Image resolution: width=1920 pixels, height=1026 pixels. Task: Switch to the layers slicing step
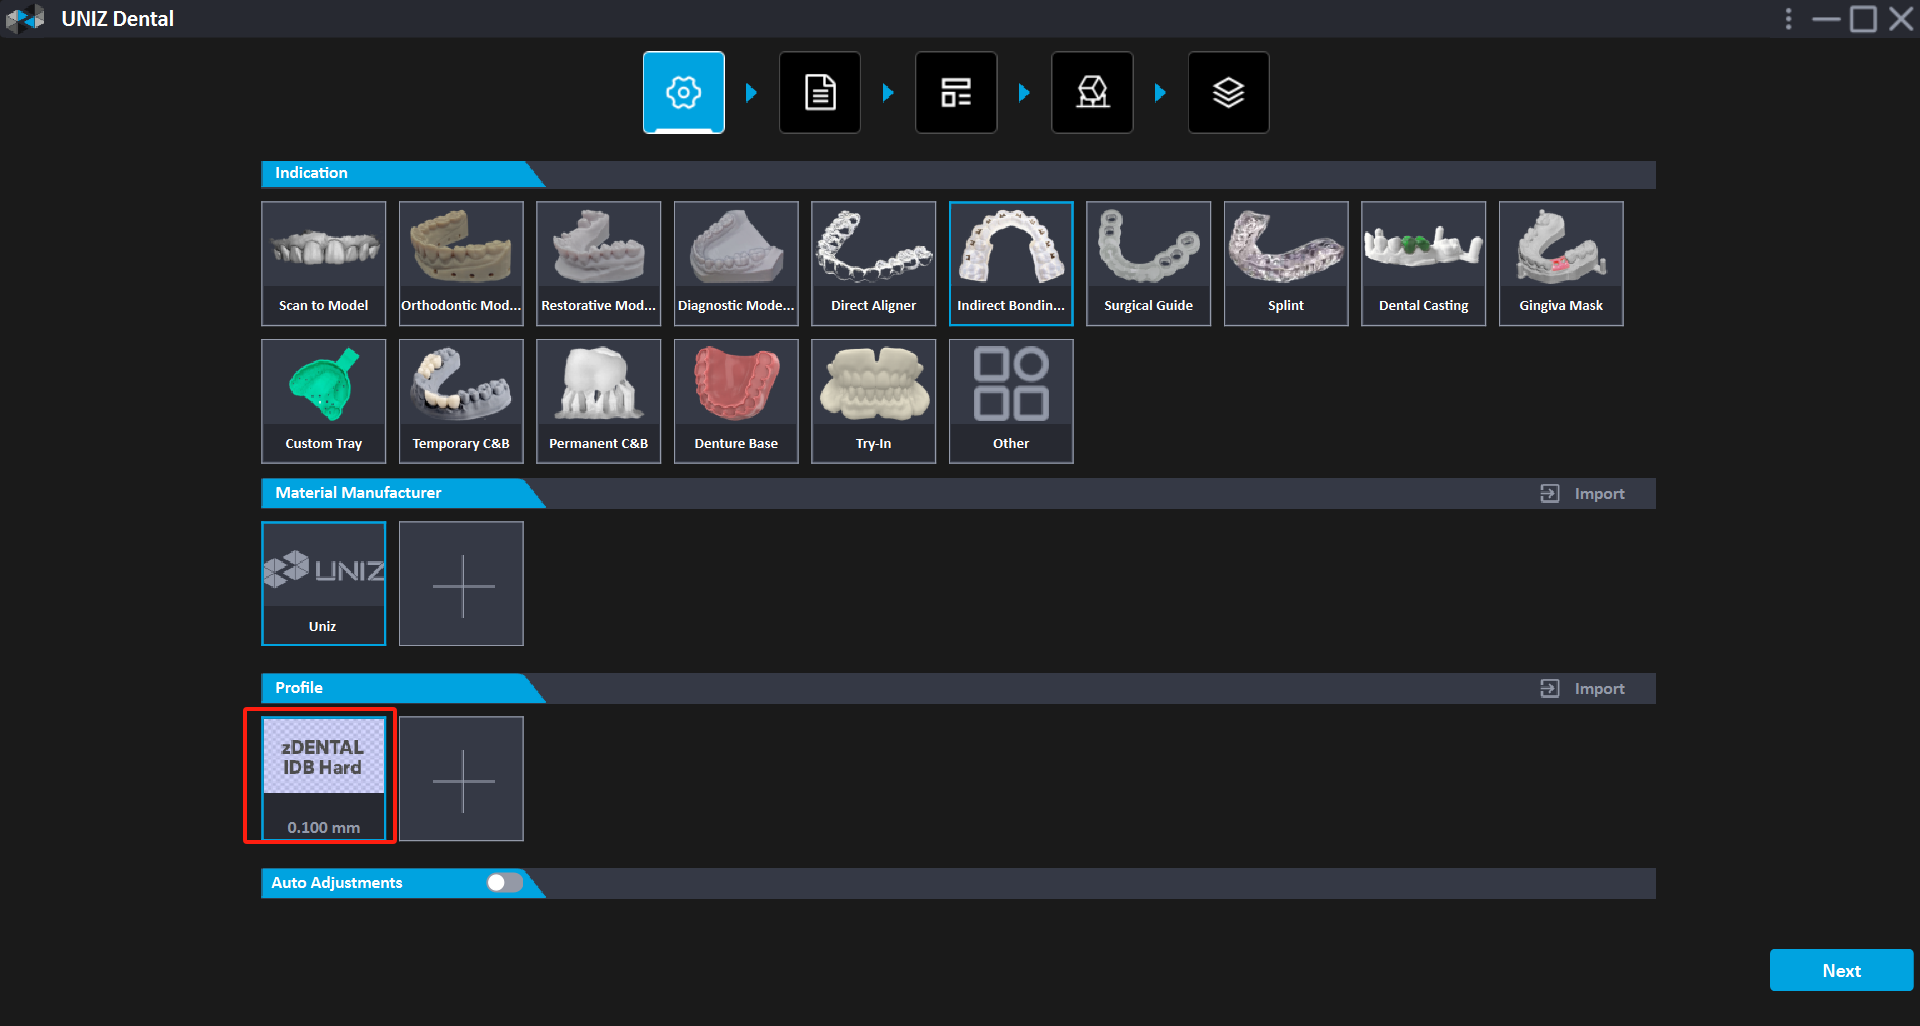(x=1228, y=93)
